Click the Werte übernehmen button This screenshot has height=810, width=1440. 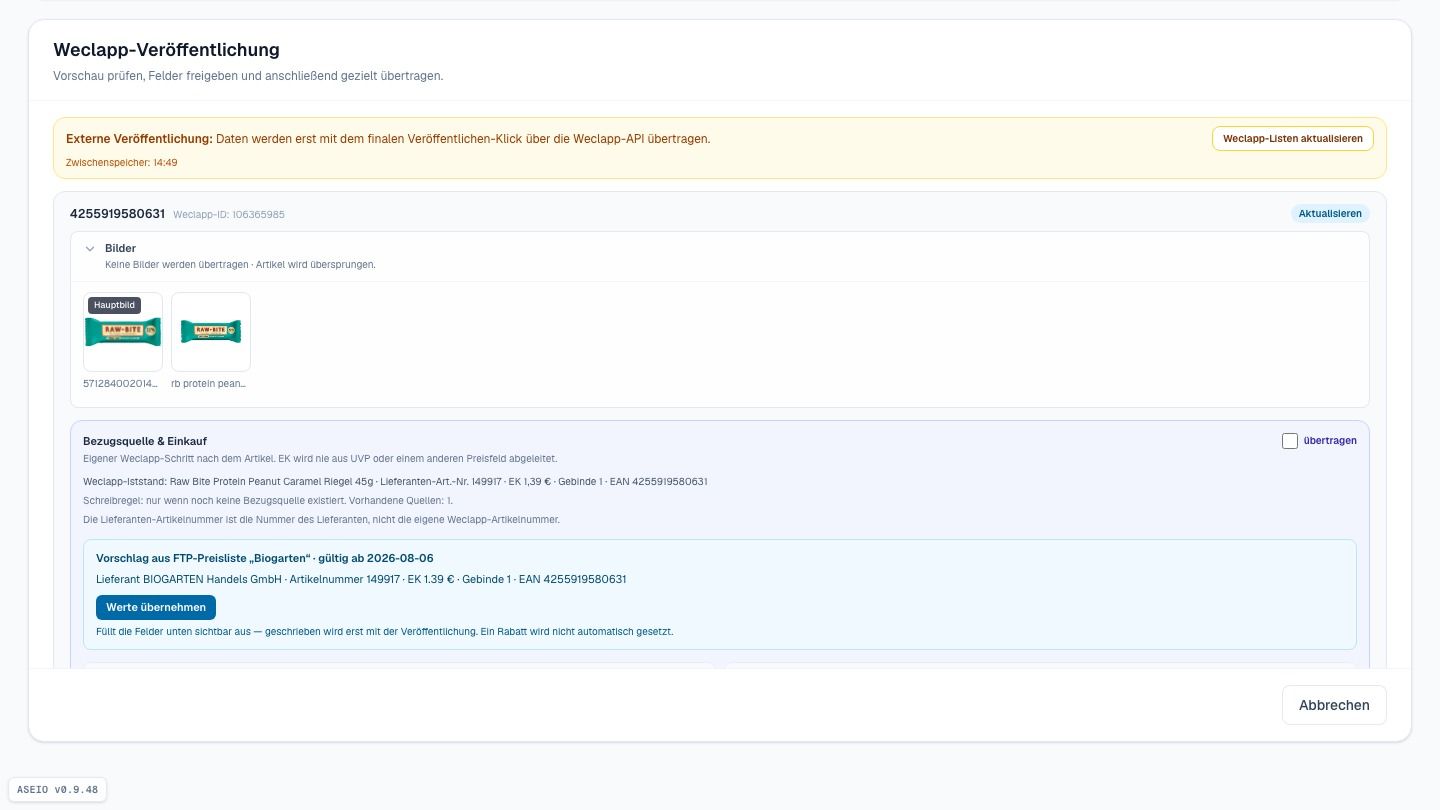click(156, 607)
